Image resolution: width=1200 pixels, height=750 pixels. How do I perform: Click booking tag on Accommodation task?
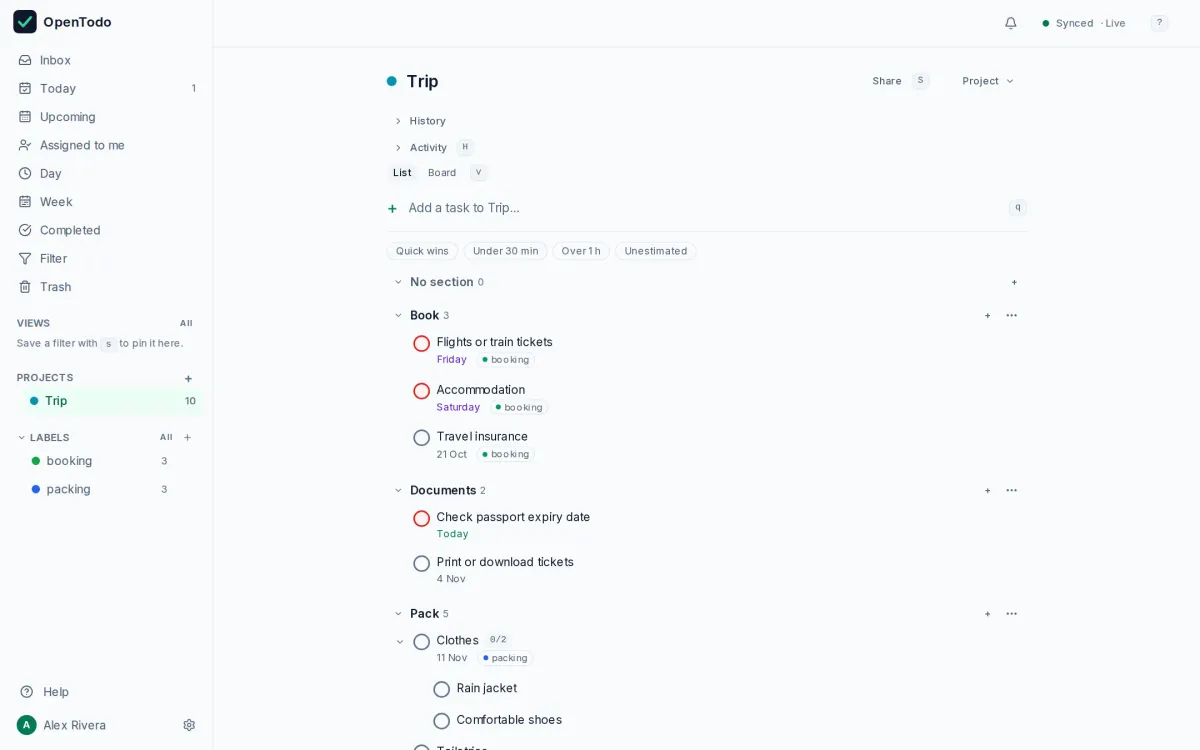[519, 407]
